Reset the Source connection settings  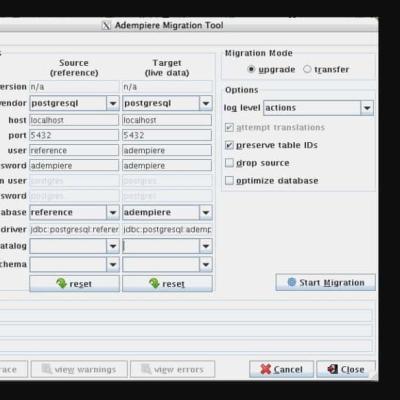pos(74,284)
